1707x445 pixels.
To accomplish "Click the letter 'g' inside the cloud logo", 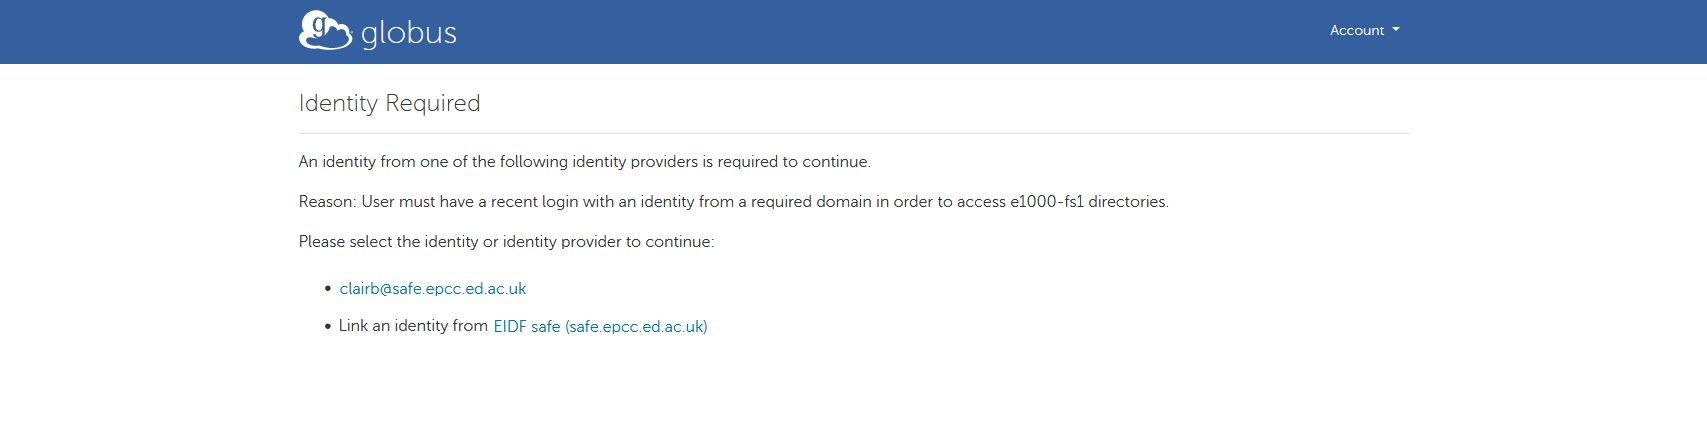I will pos(318,25).
